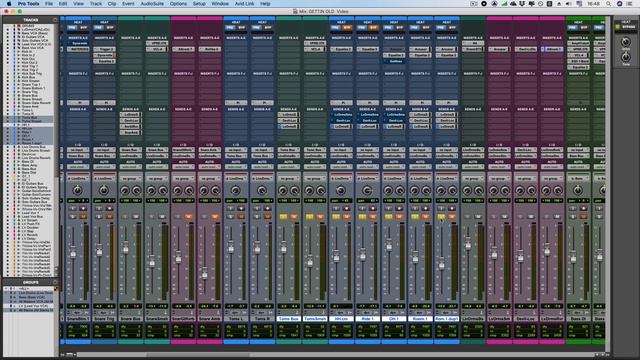Click the left pan knob on OH 1
Screen dimensions: 640x360
388,190
